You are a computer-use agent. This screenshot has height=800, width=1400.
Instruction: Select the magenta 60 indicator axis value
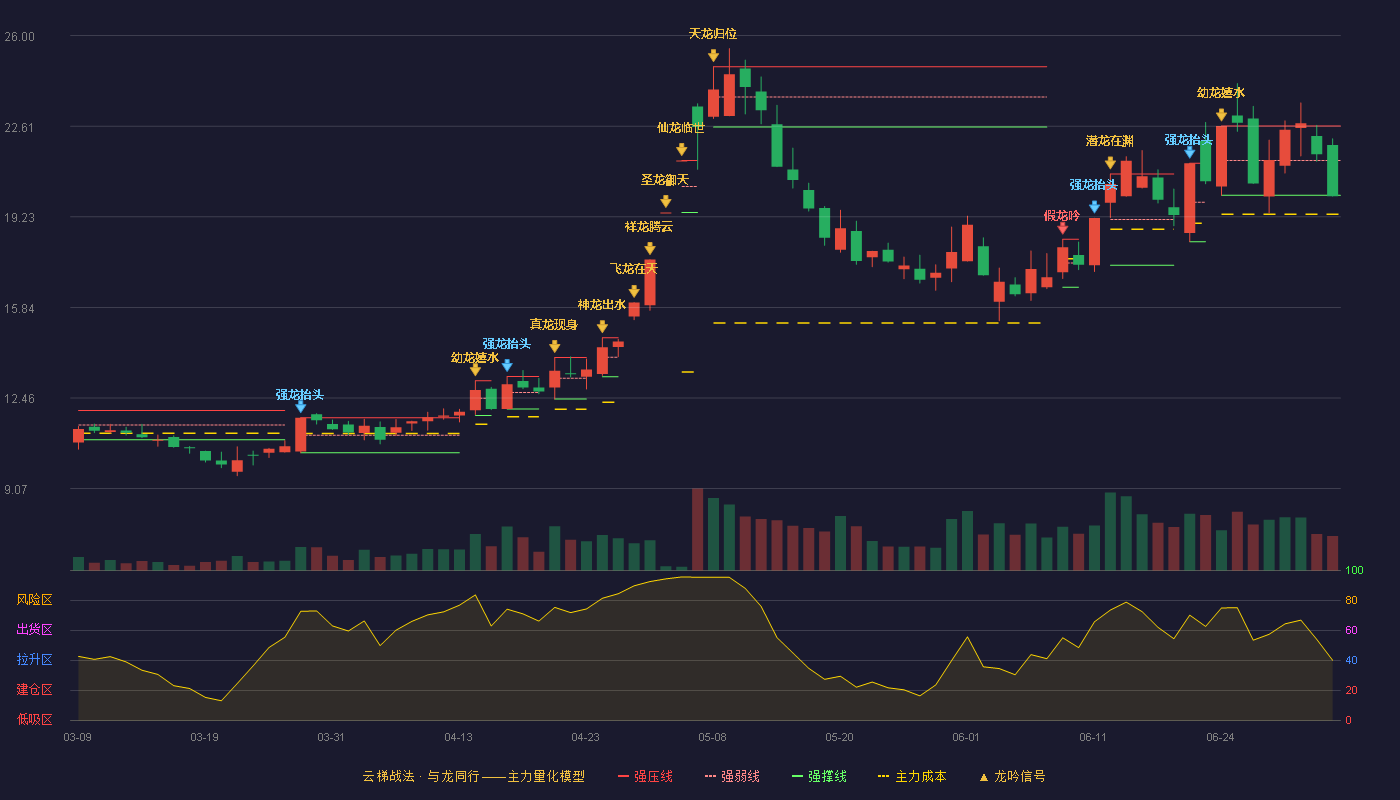1351,630
